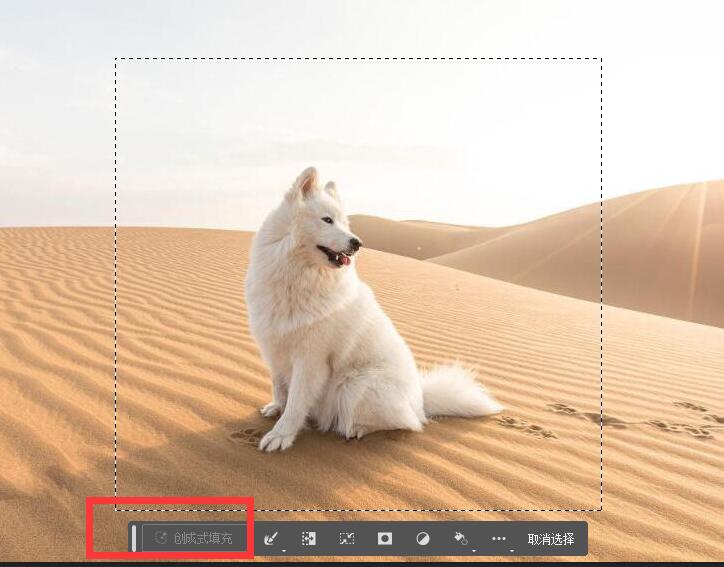The height and width of the screenshot is (567, 724).
Task: Click the invert selection icon
Action: click(x=308, y=538)
